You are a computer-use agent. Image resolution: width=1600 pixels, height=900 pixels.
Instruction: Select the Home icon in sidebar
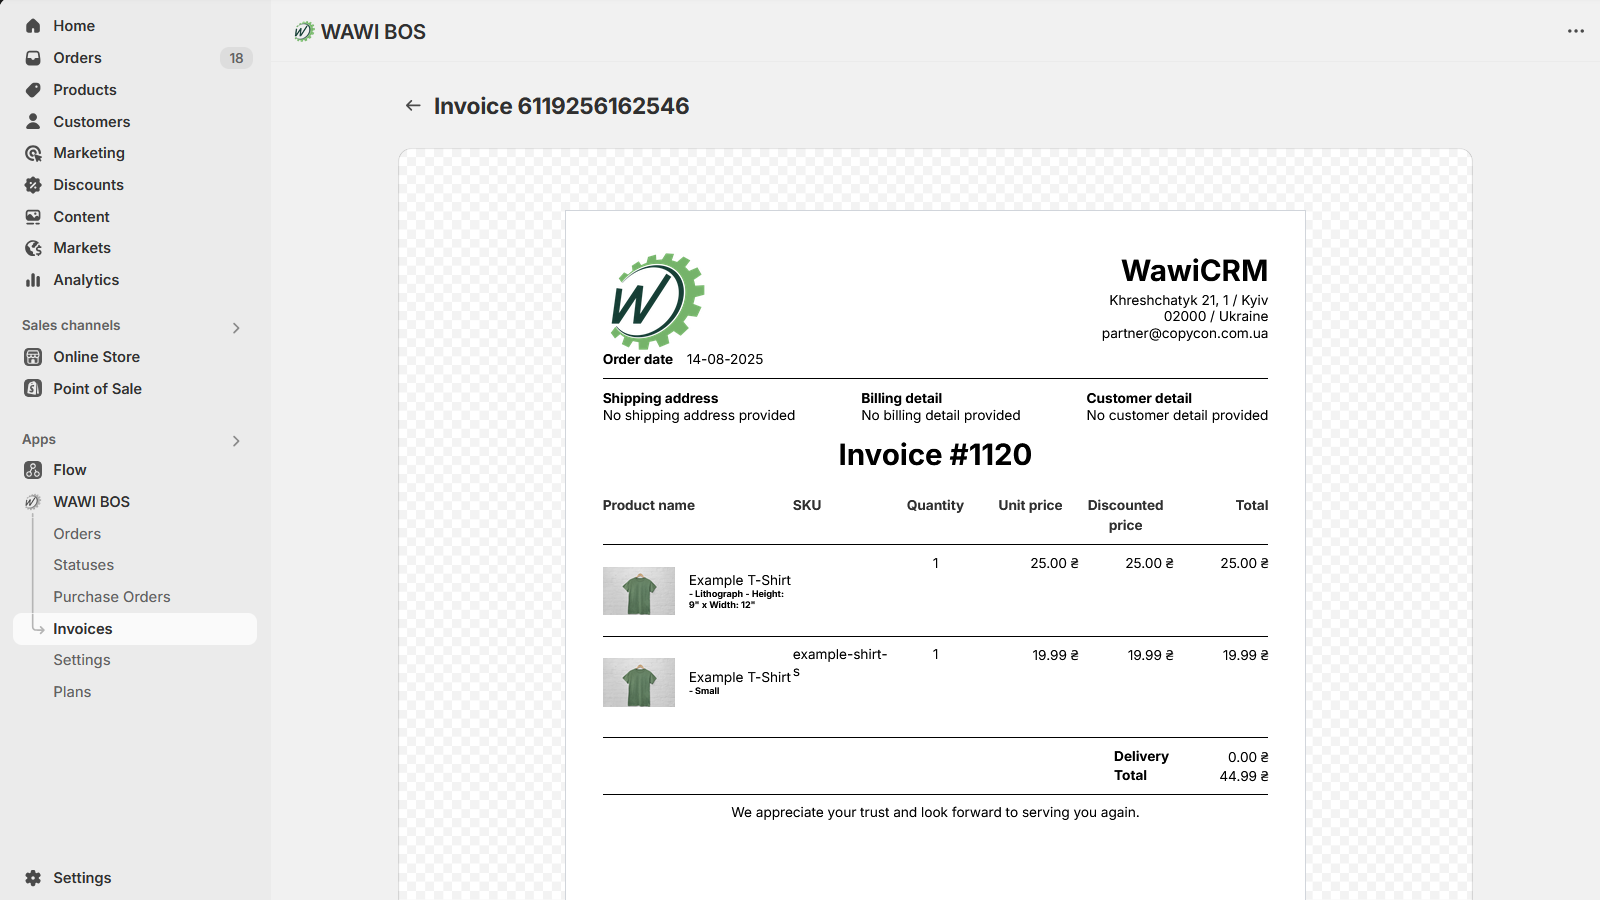click(x=33, y=25)
